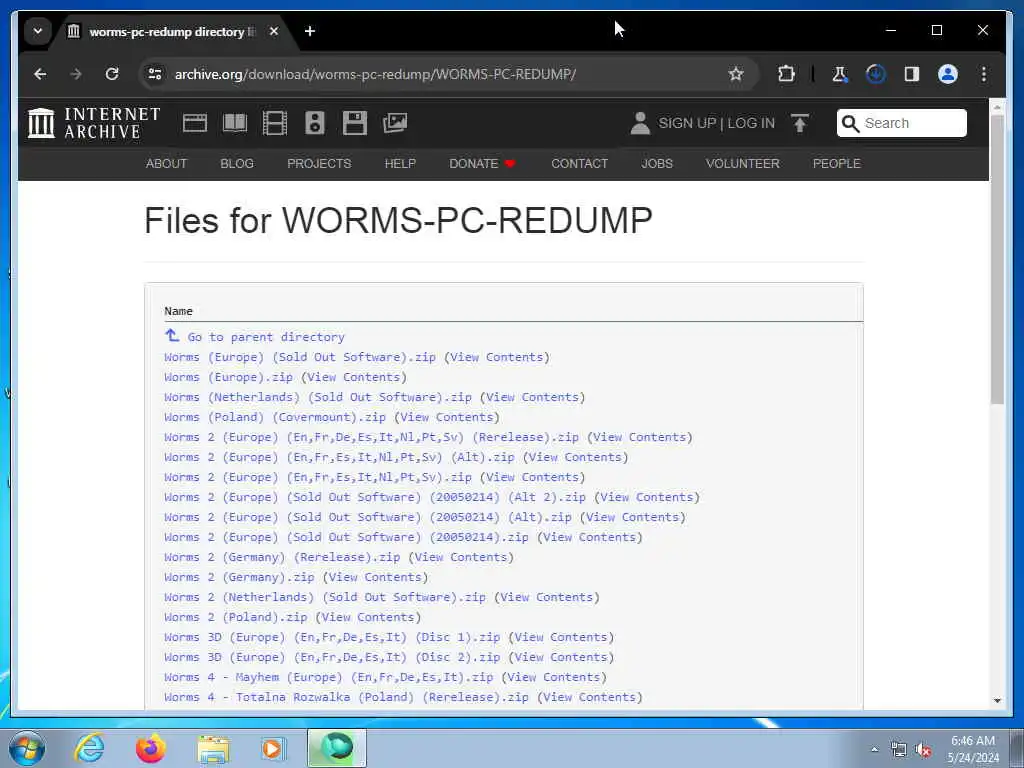Open the Internet Archive home logo

[x=93, y=123]
